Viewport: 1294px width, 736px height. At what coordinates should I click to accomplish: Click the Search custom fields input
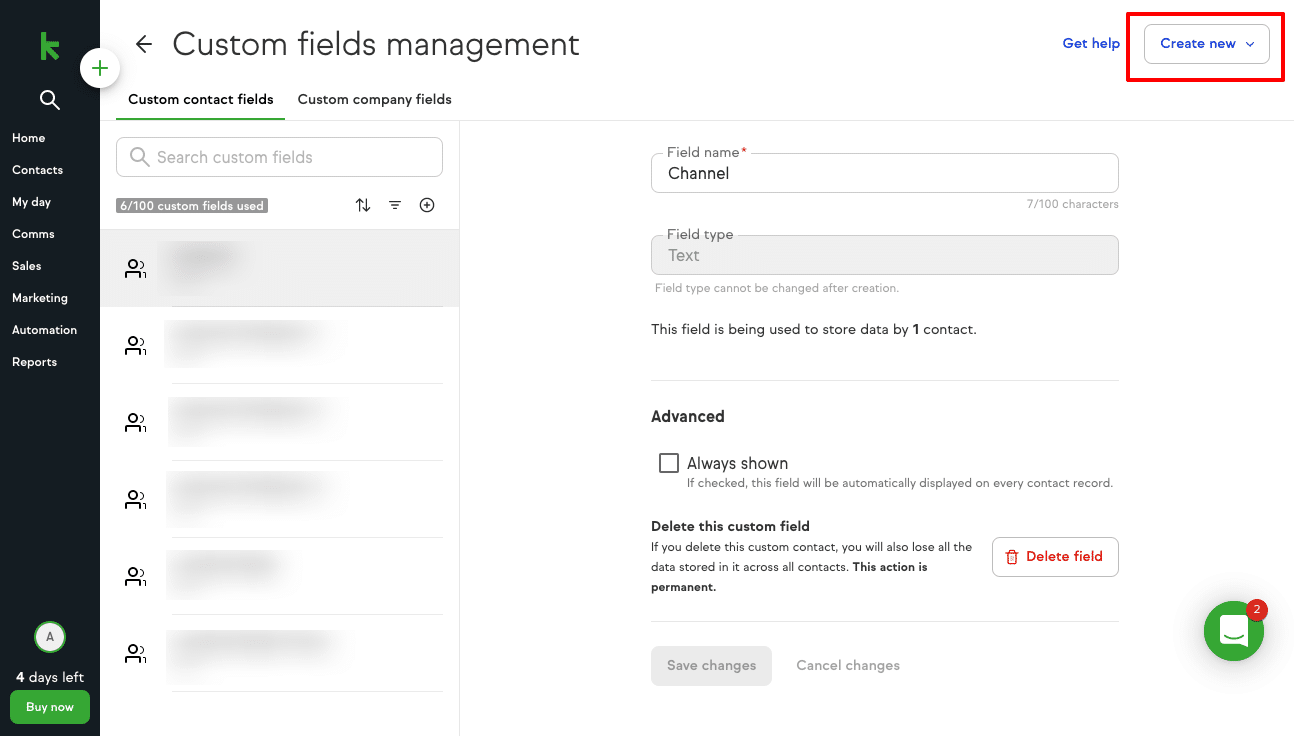[x=278, y=157]
